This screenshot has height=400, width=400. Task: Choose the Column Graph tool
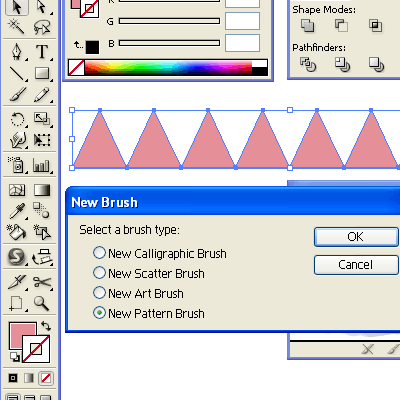pos(42,165)
